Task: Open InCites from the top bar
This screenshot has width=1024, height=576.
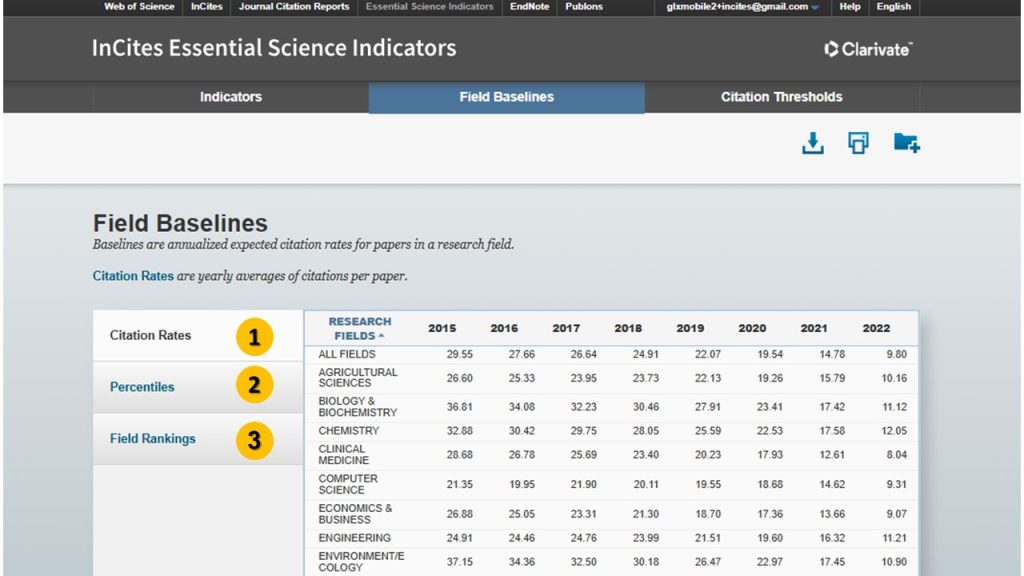Action: [x=206, y=7]
